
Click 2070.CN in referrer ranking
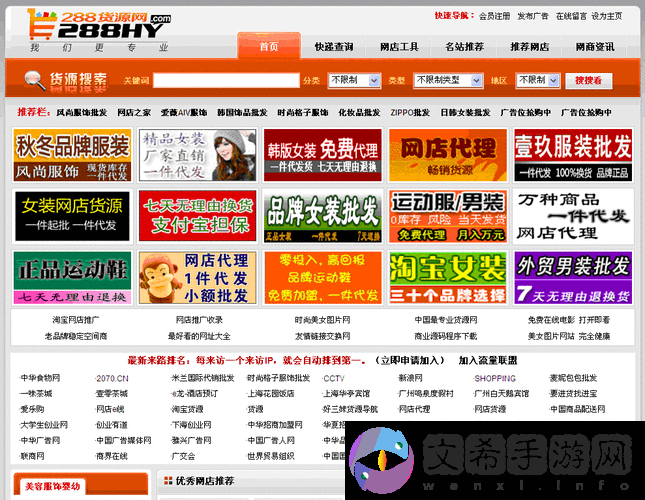(112, 378)
